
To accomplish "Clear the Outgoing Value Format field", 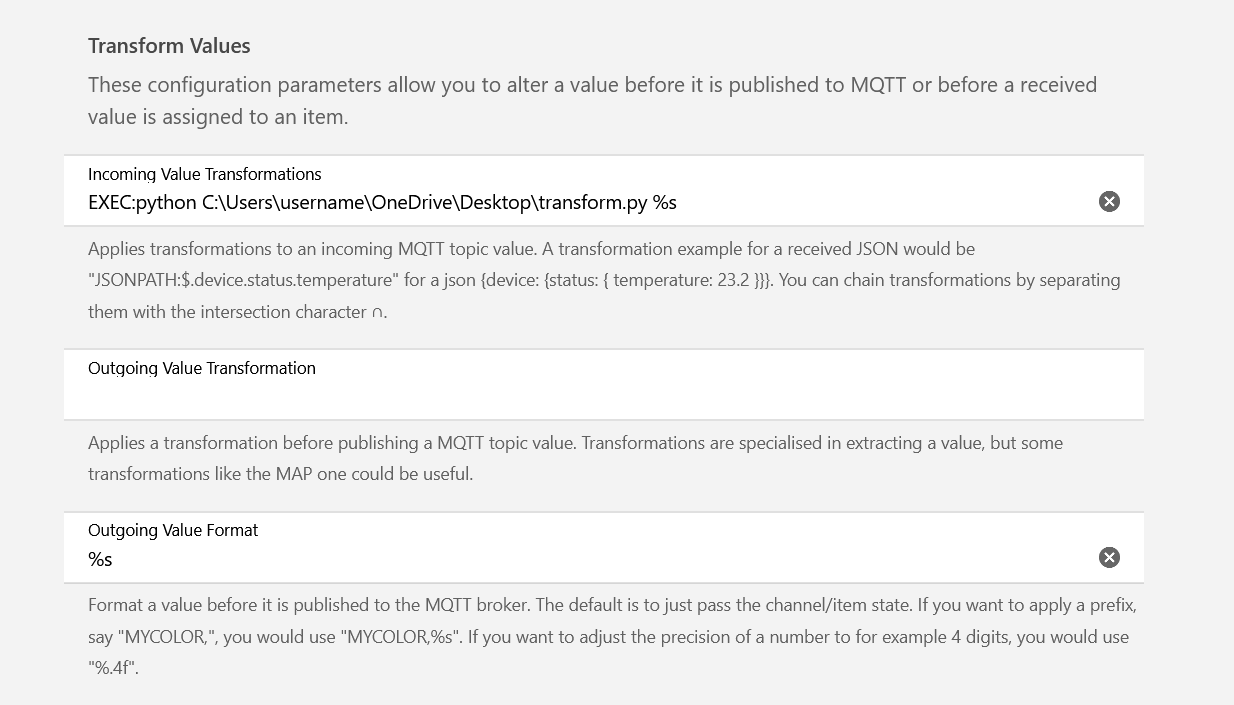I will click(x=1109, y=558).
